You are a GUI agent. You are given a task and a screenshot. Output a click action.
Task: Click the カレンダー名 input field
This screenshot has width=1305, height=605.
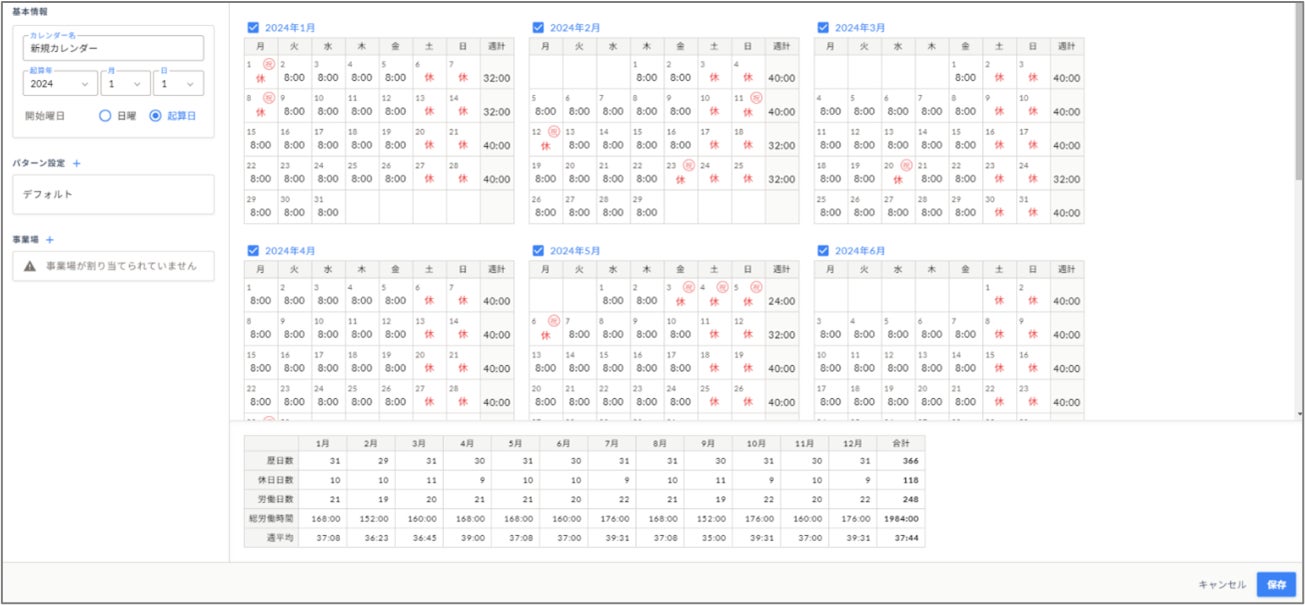[x=114, y=48]
